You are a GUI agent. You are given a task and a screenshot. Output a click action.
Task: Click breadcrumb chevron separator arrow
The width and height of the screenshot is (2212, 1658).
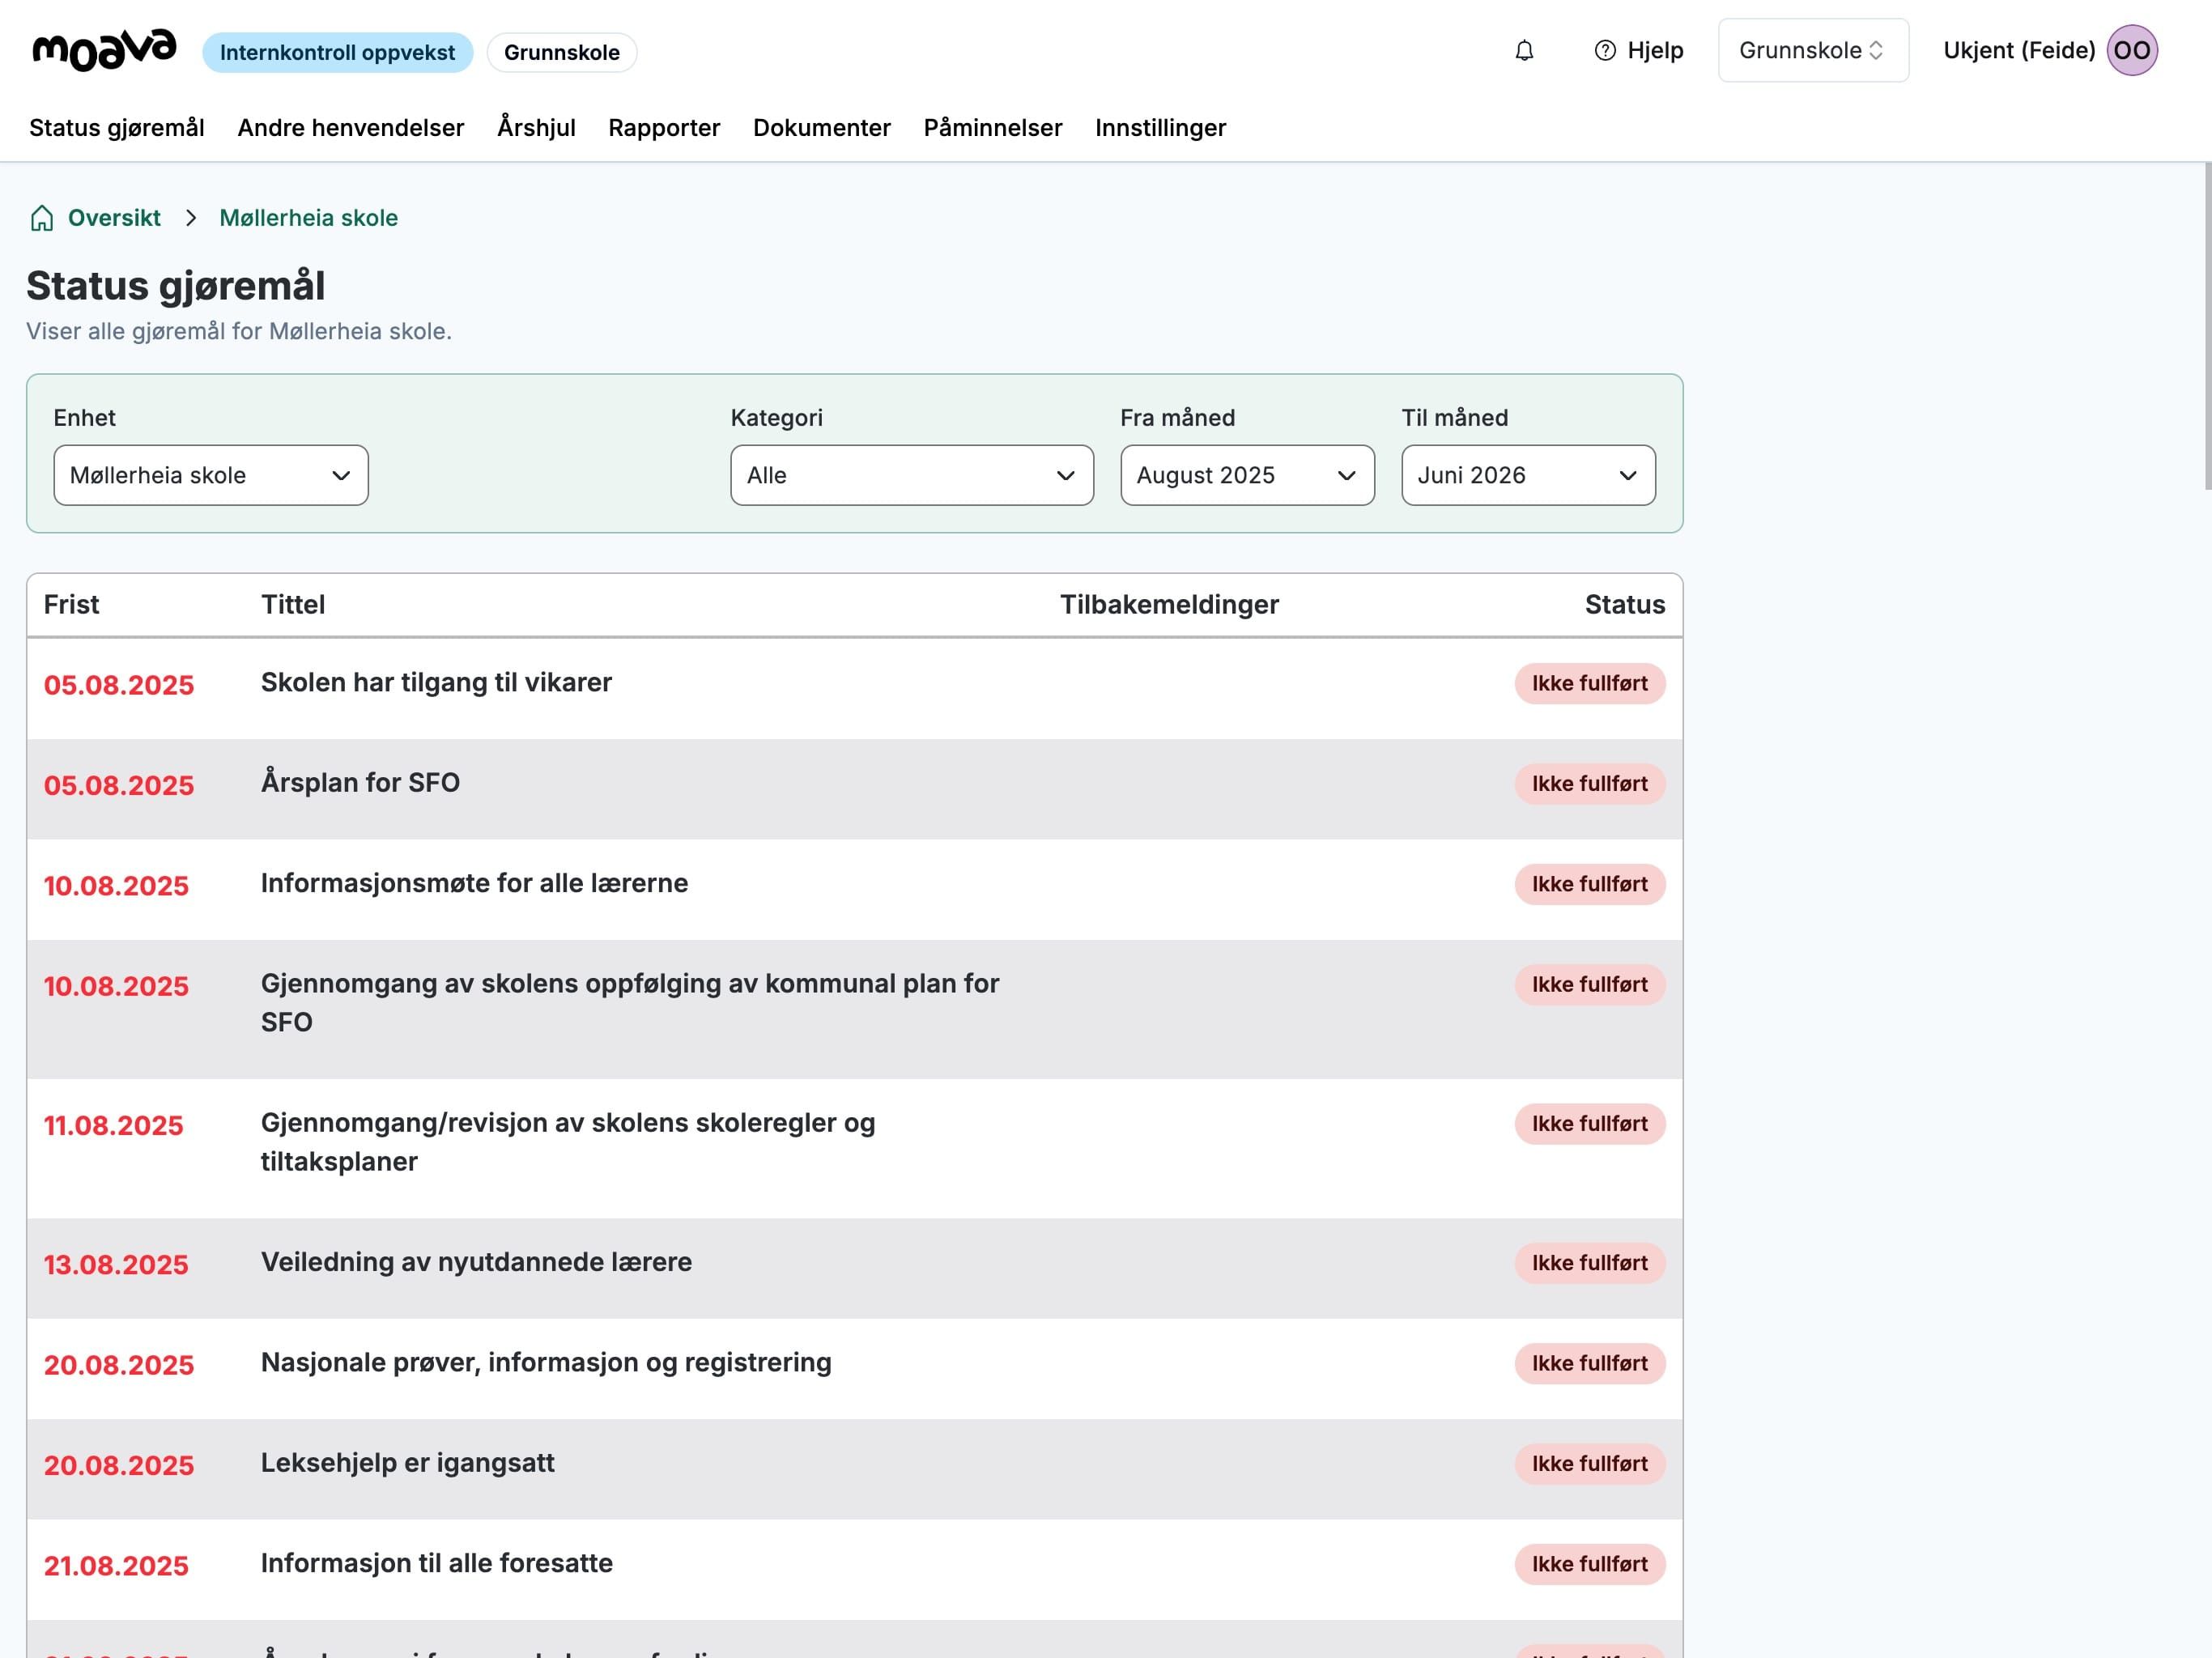coord(191,218)
